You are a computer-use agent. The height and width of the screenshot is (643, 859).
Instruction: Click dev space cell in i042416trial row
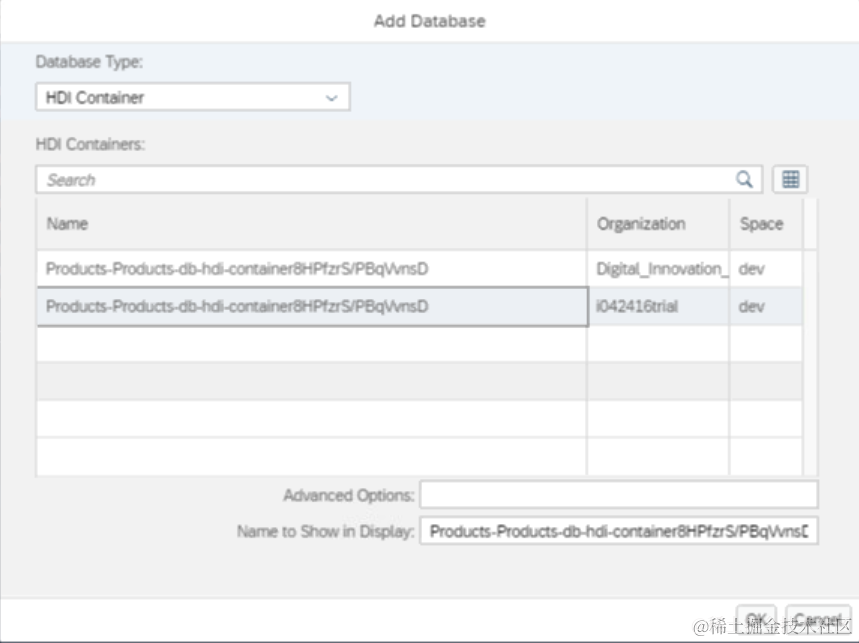[x=766, y=307]
